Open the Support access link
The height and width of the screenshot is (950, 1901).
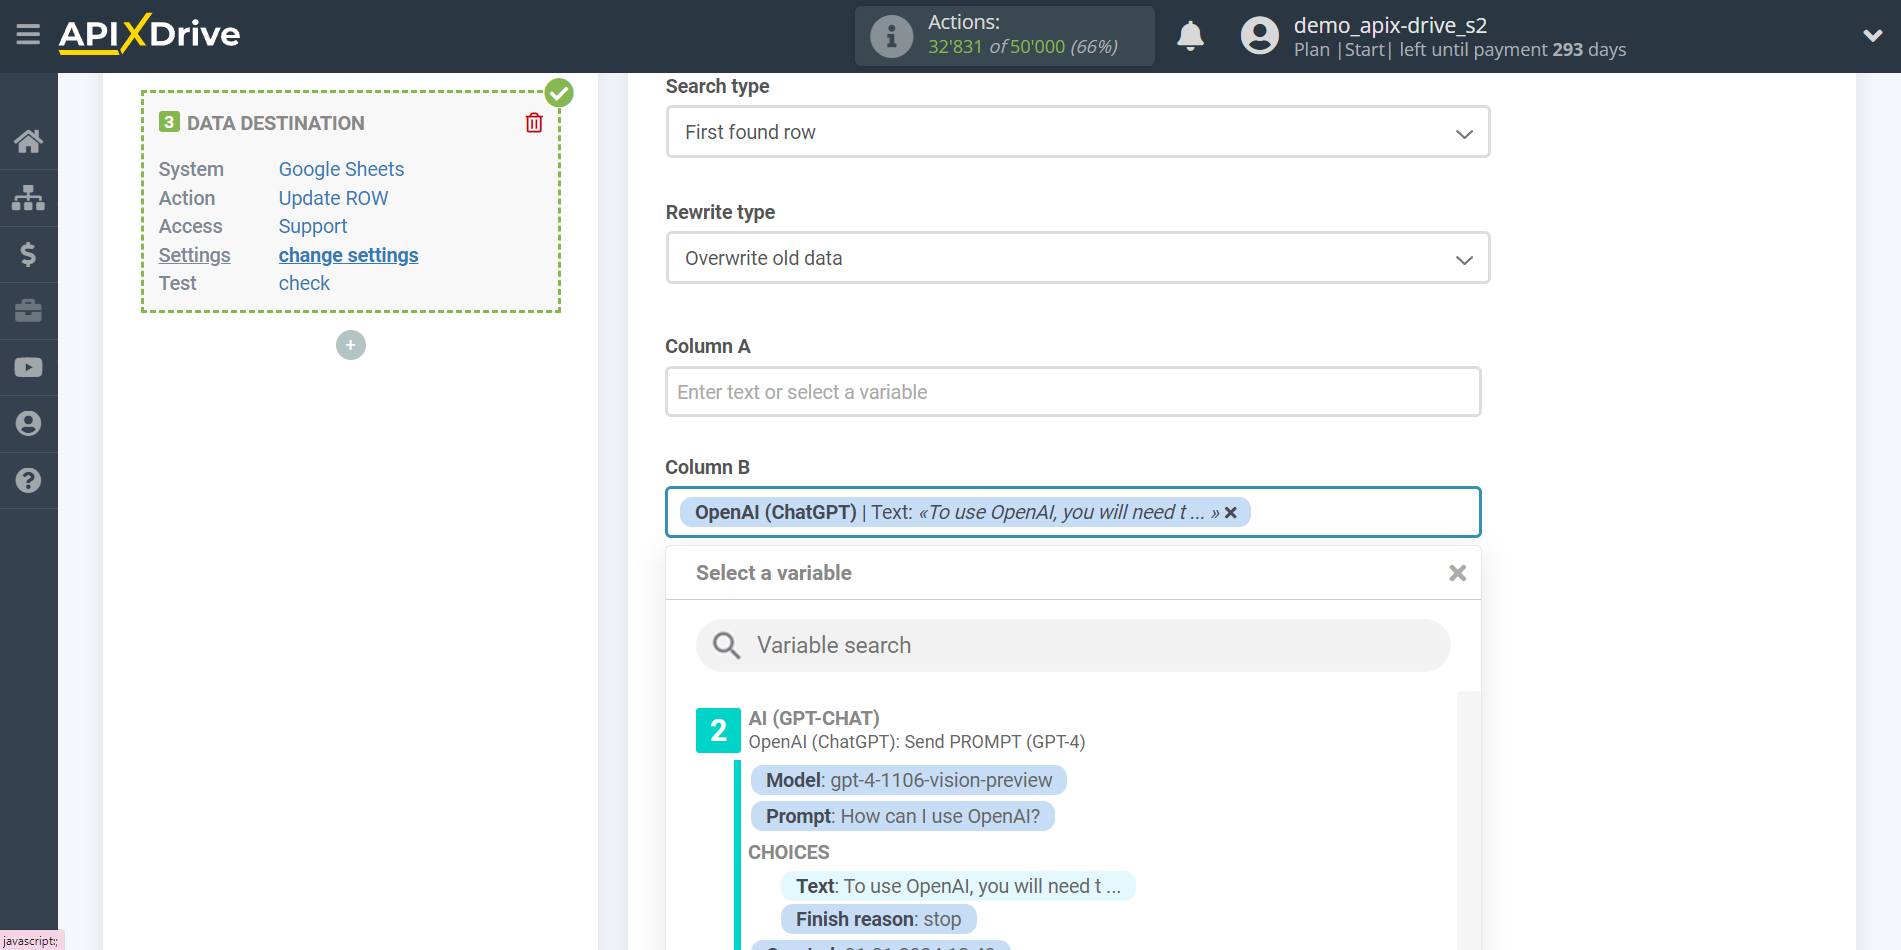(x=313, y=226)
